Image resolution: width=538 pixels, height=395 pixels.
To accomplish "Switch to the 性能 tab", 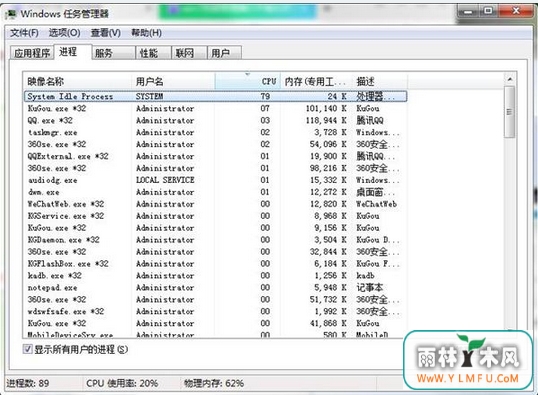I will tap(153, 53).
